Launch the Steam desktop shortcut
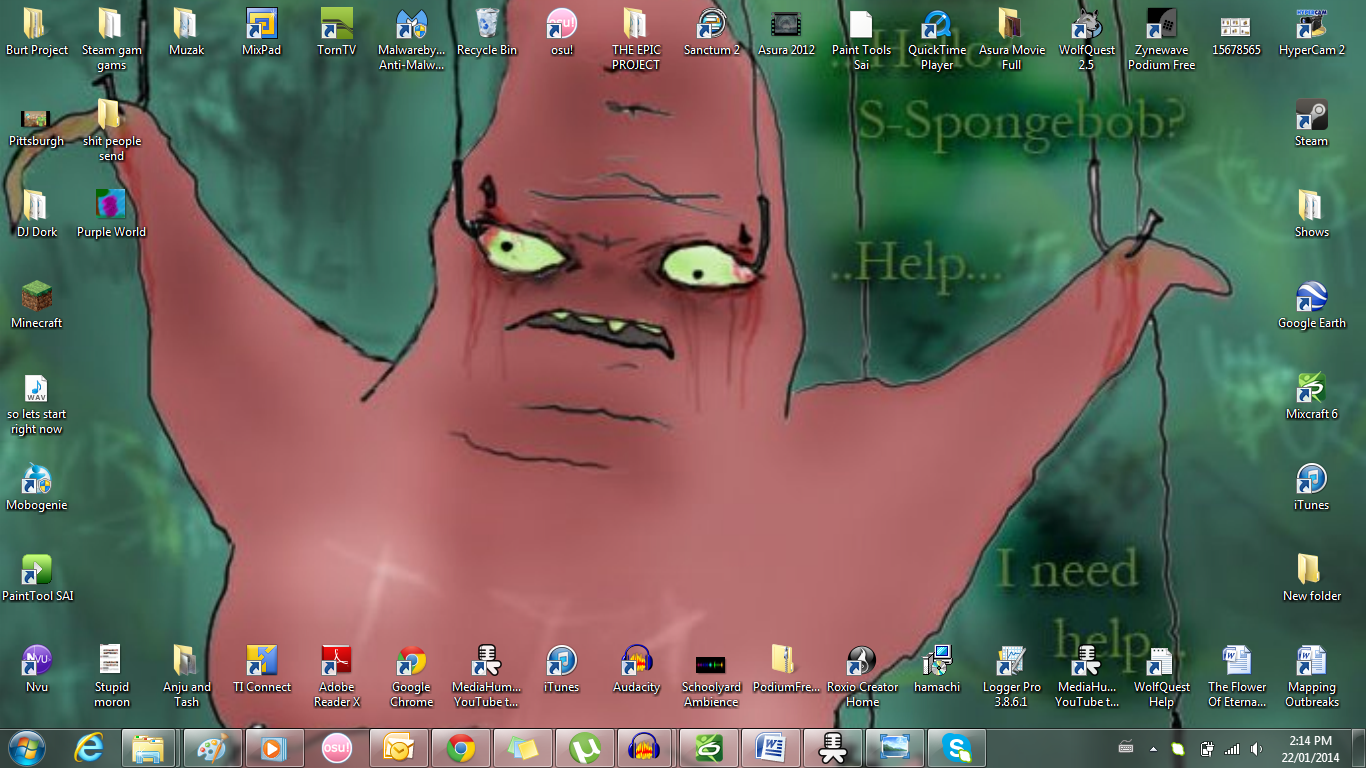 pos(1312,124)
